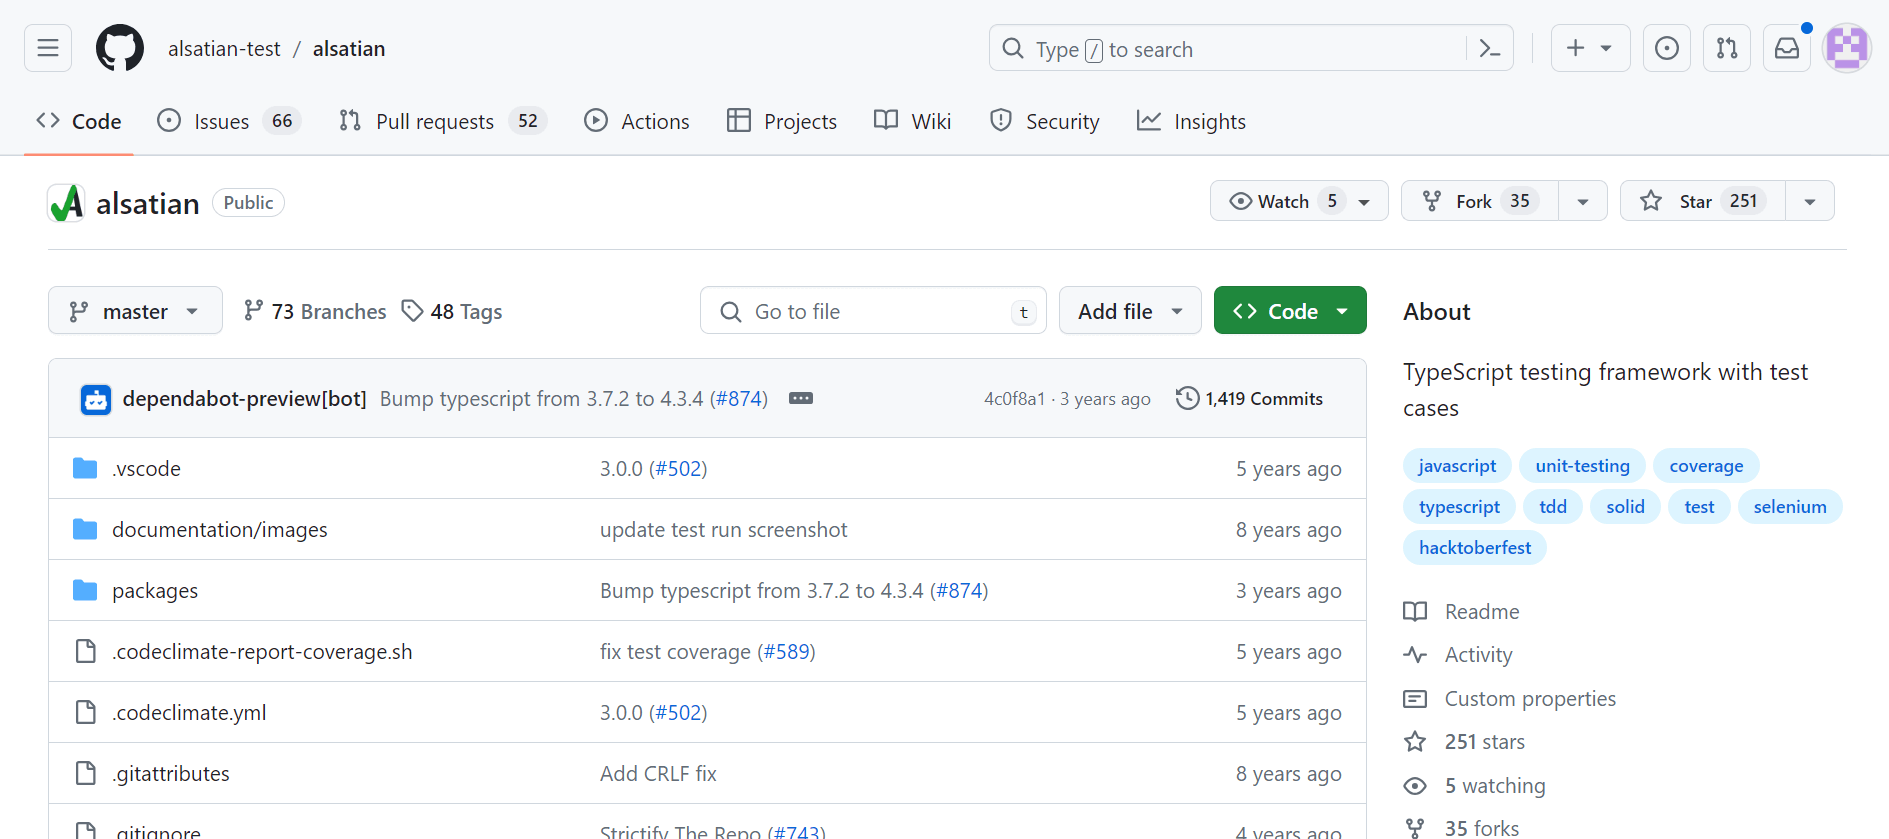
Task: Toggle Watch on this repository
Action: pyautogui.click(x=1284, y=201)
